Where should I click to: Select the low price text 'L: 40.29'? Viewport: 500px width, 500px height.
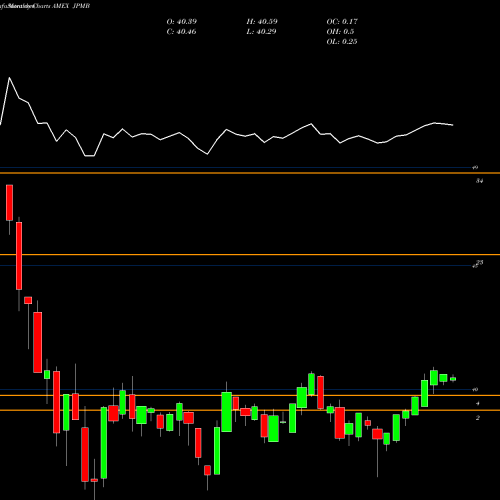pos(262,32)
